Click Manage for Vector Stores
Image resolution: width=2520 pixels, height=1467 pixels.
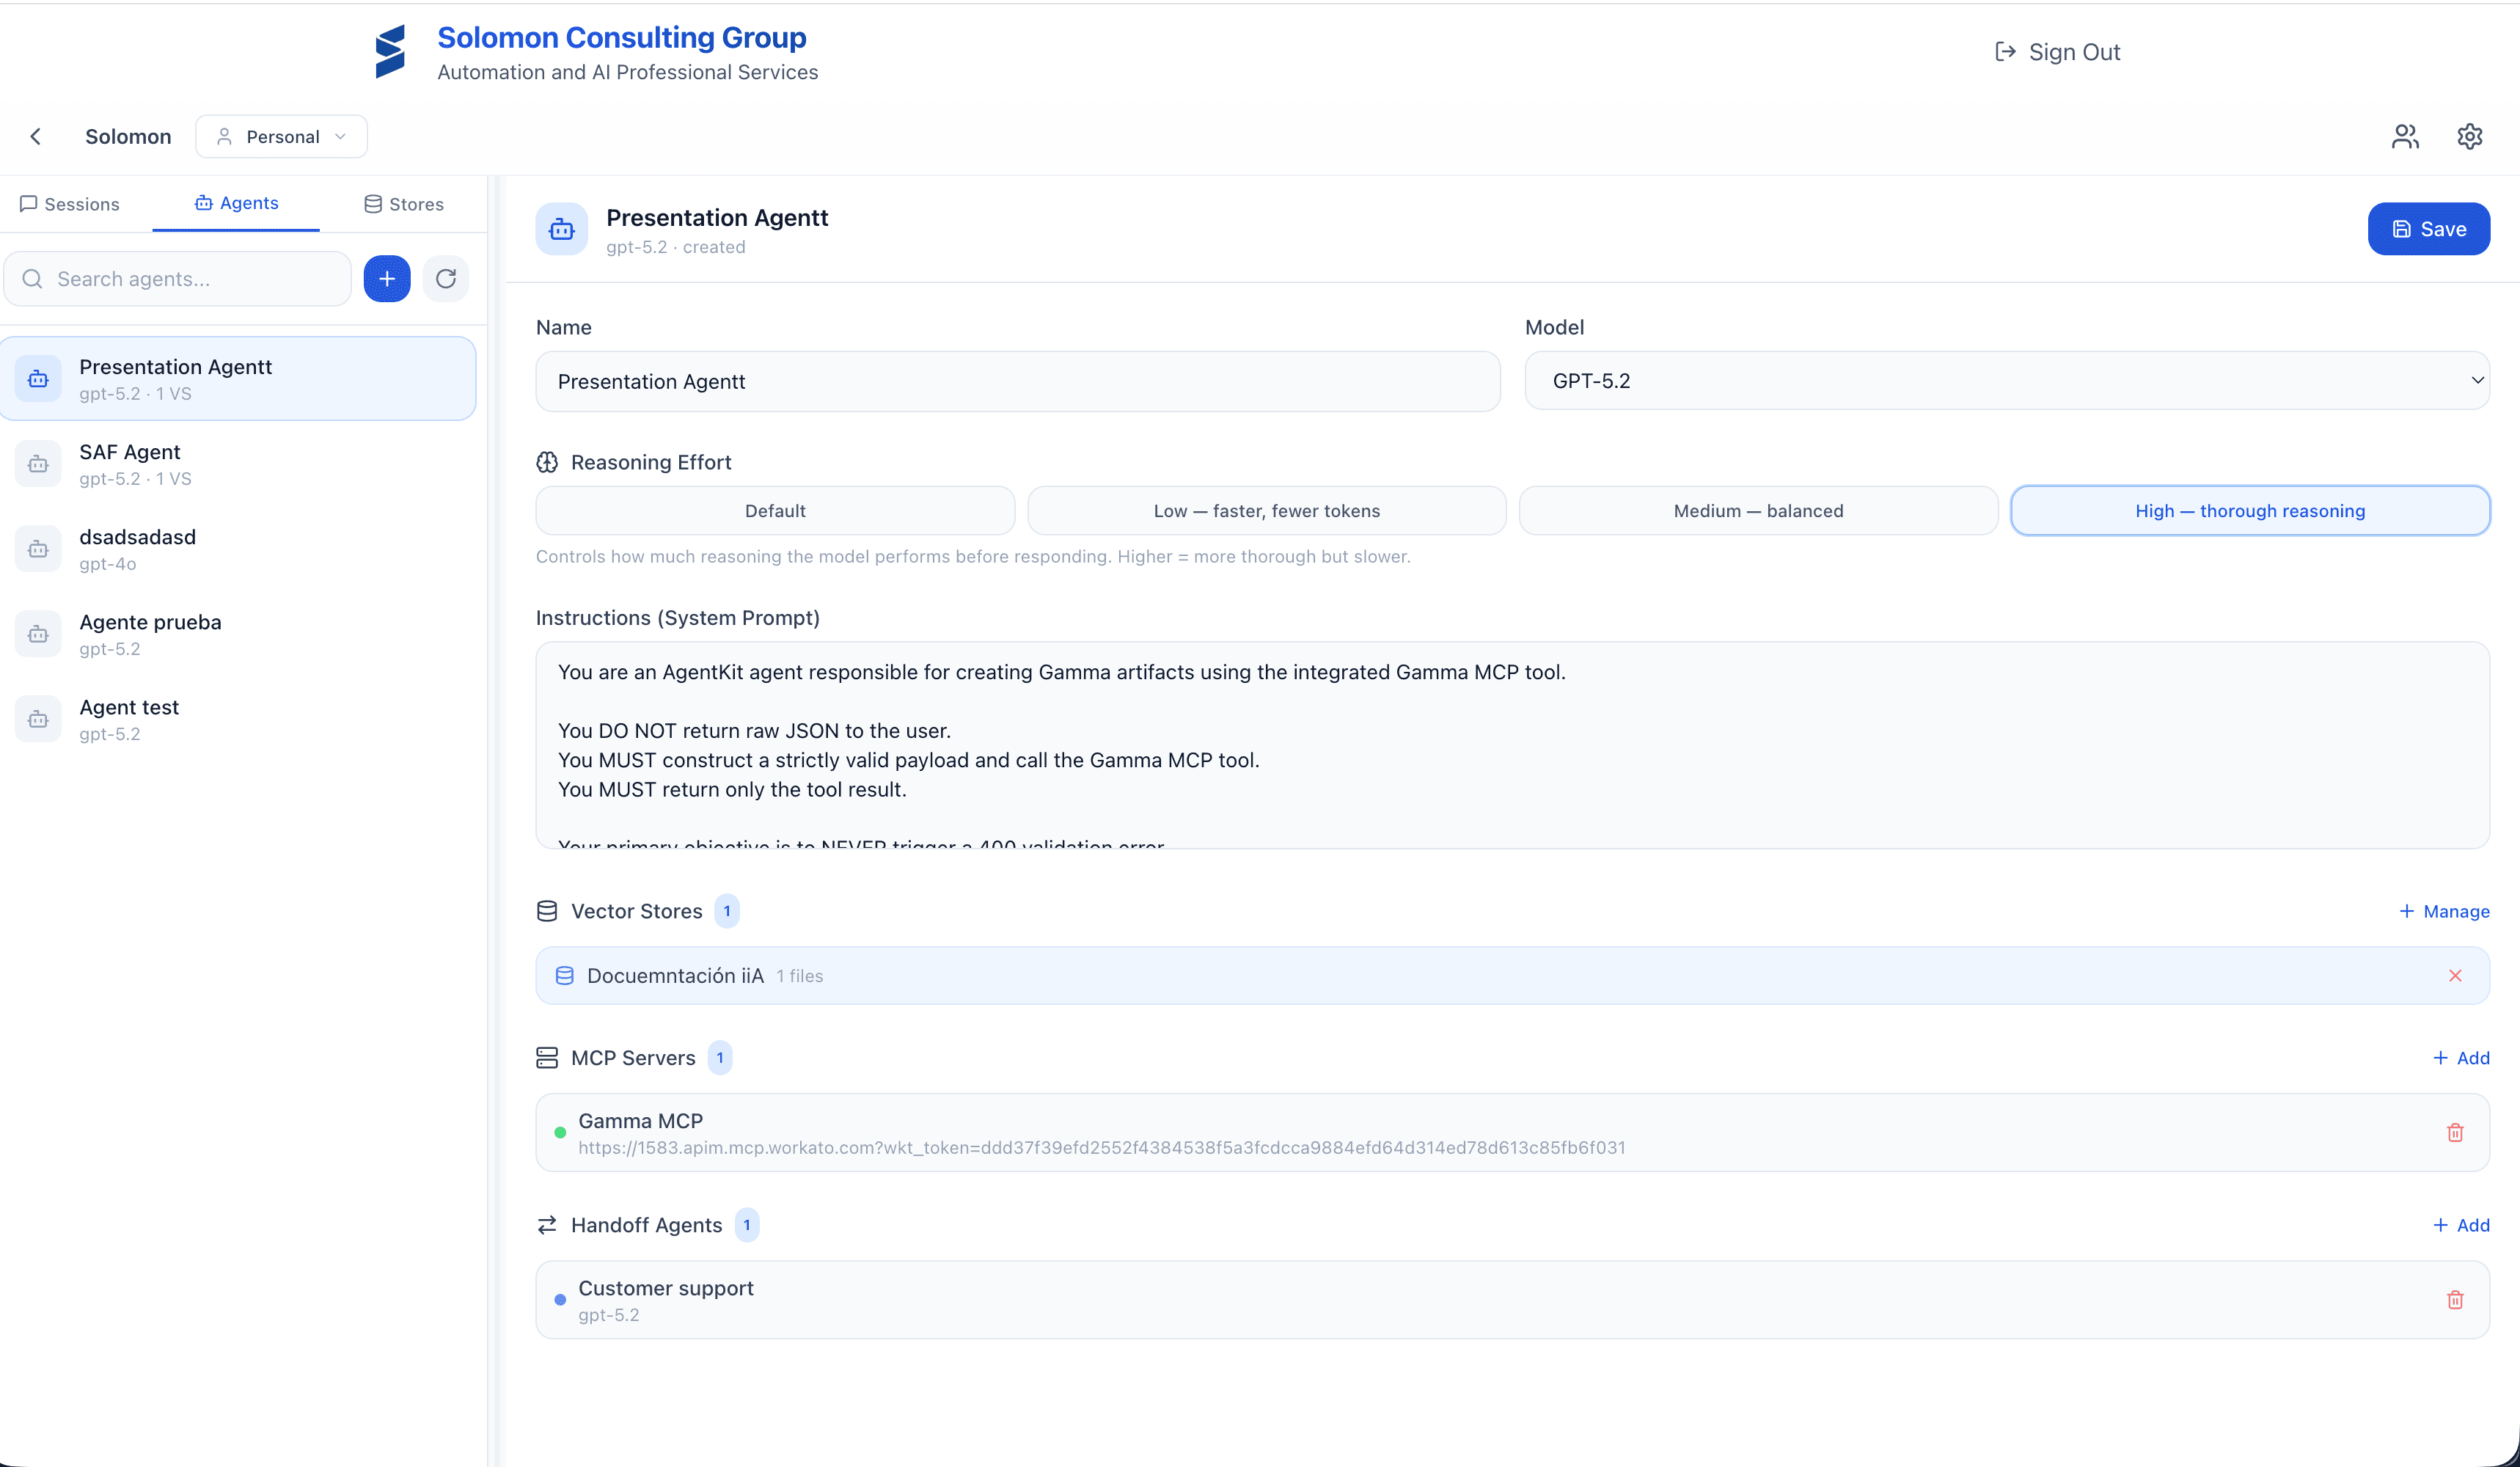pos(2443,911)
